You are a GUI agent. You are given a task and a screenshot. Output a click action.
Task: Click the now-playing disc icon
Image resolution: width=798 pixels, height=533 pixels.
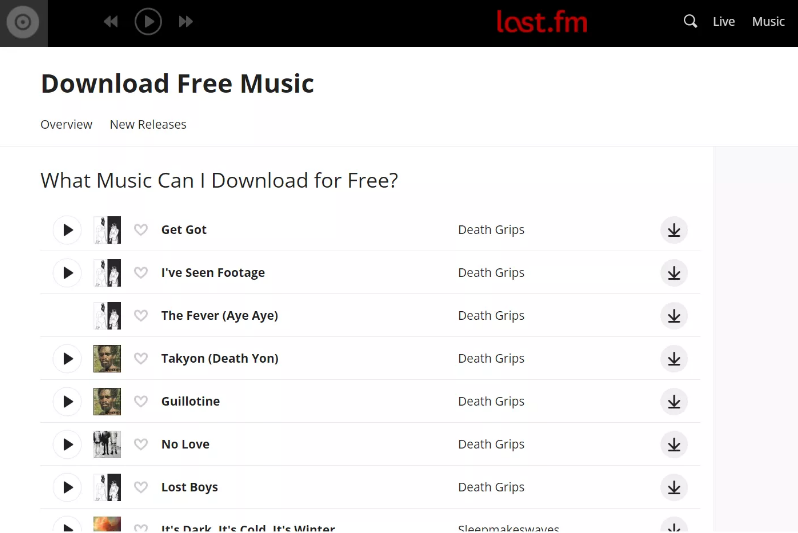pyautogui.click(x=23, y=22)
